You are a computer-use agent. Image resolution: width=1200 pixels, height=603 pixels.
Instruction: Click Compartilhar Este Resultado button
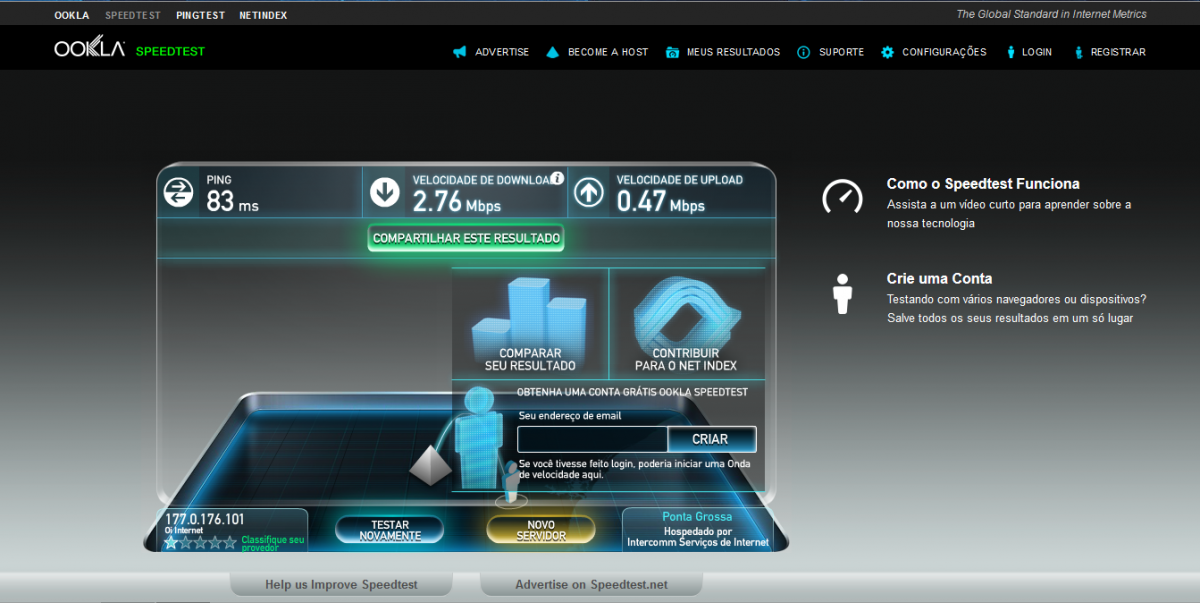pyautogui.click(x=466, y=238)
